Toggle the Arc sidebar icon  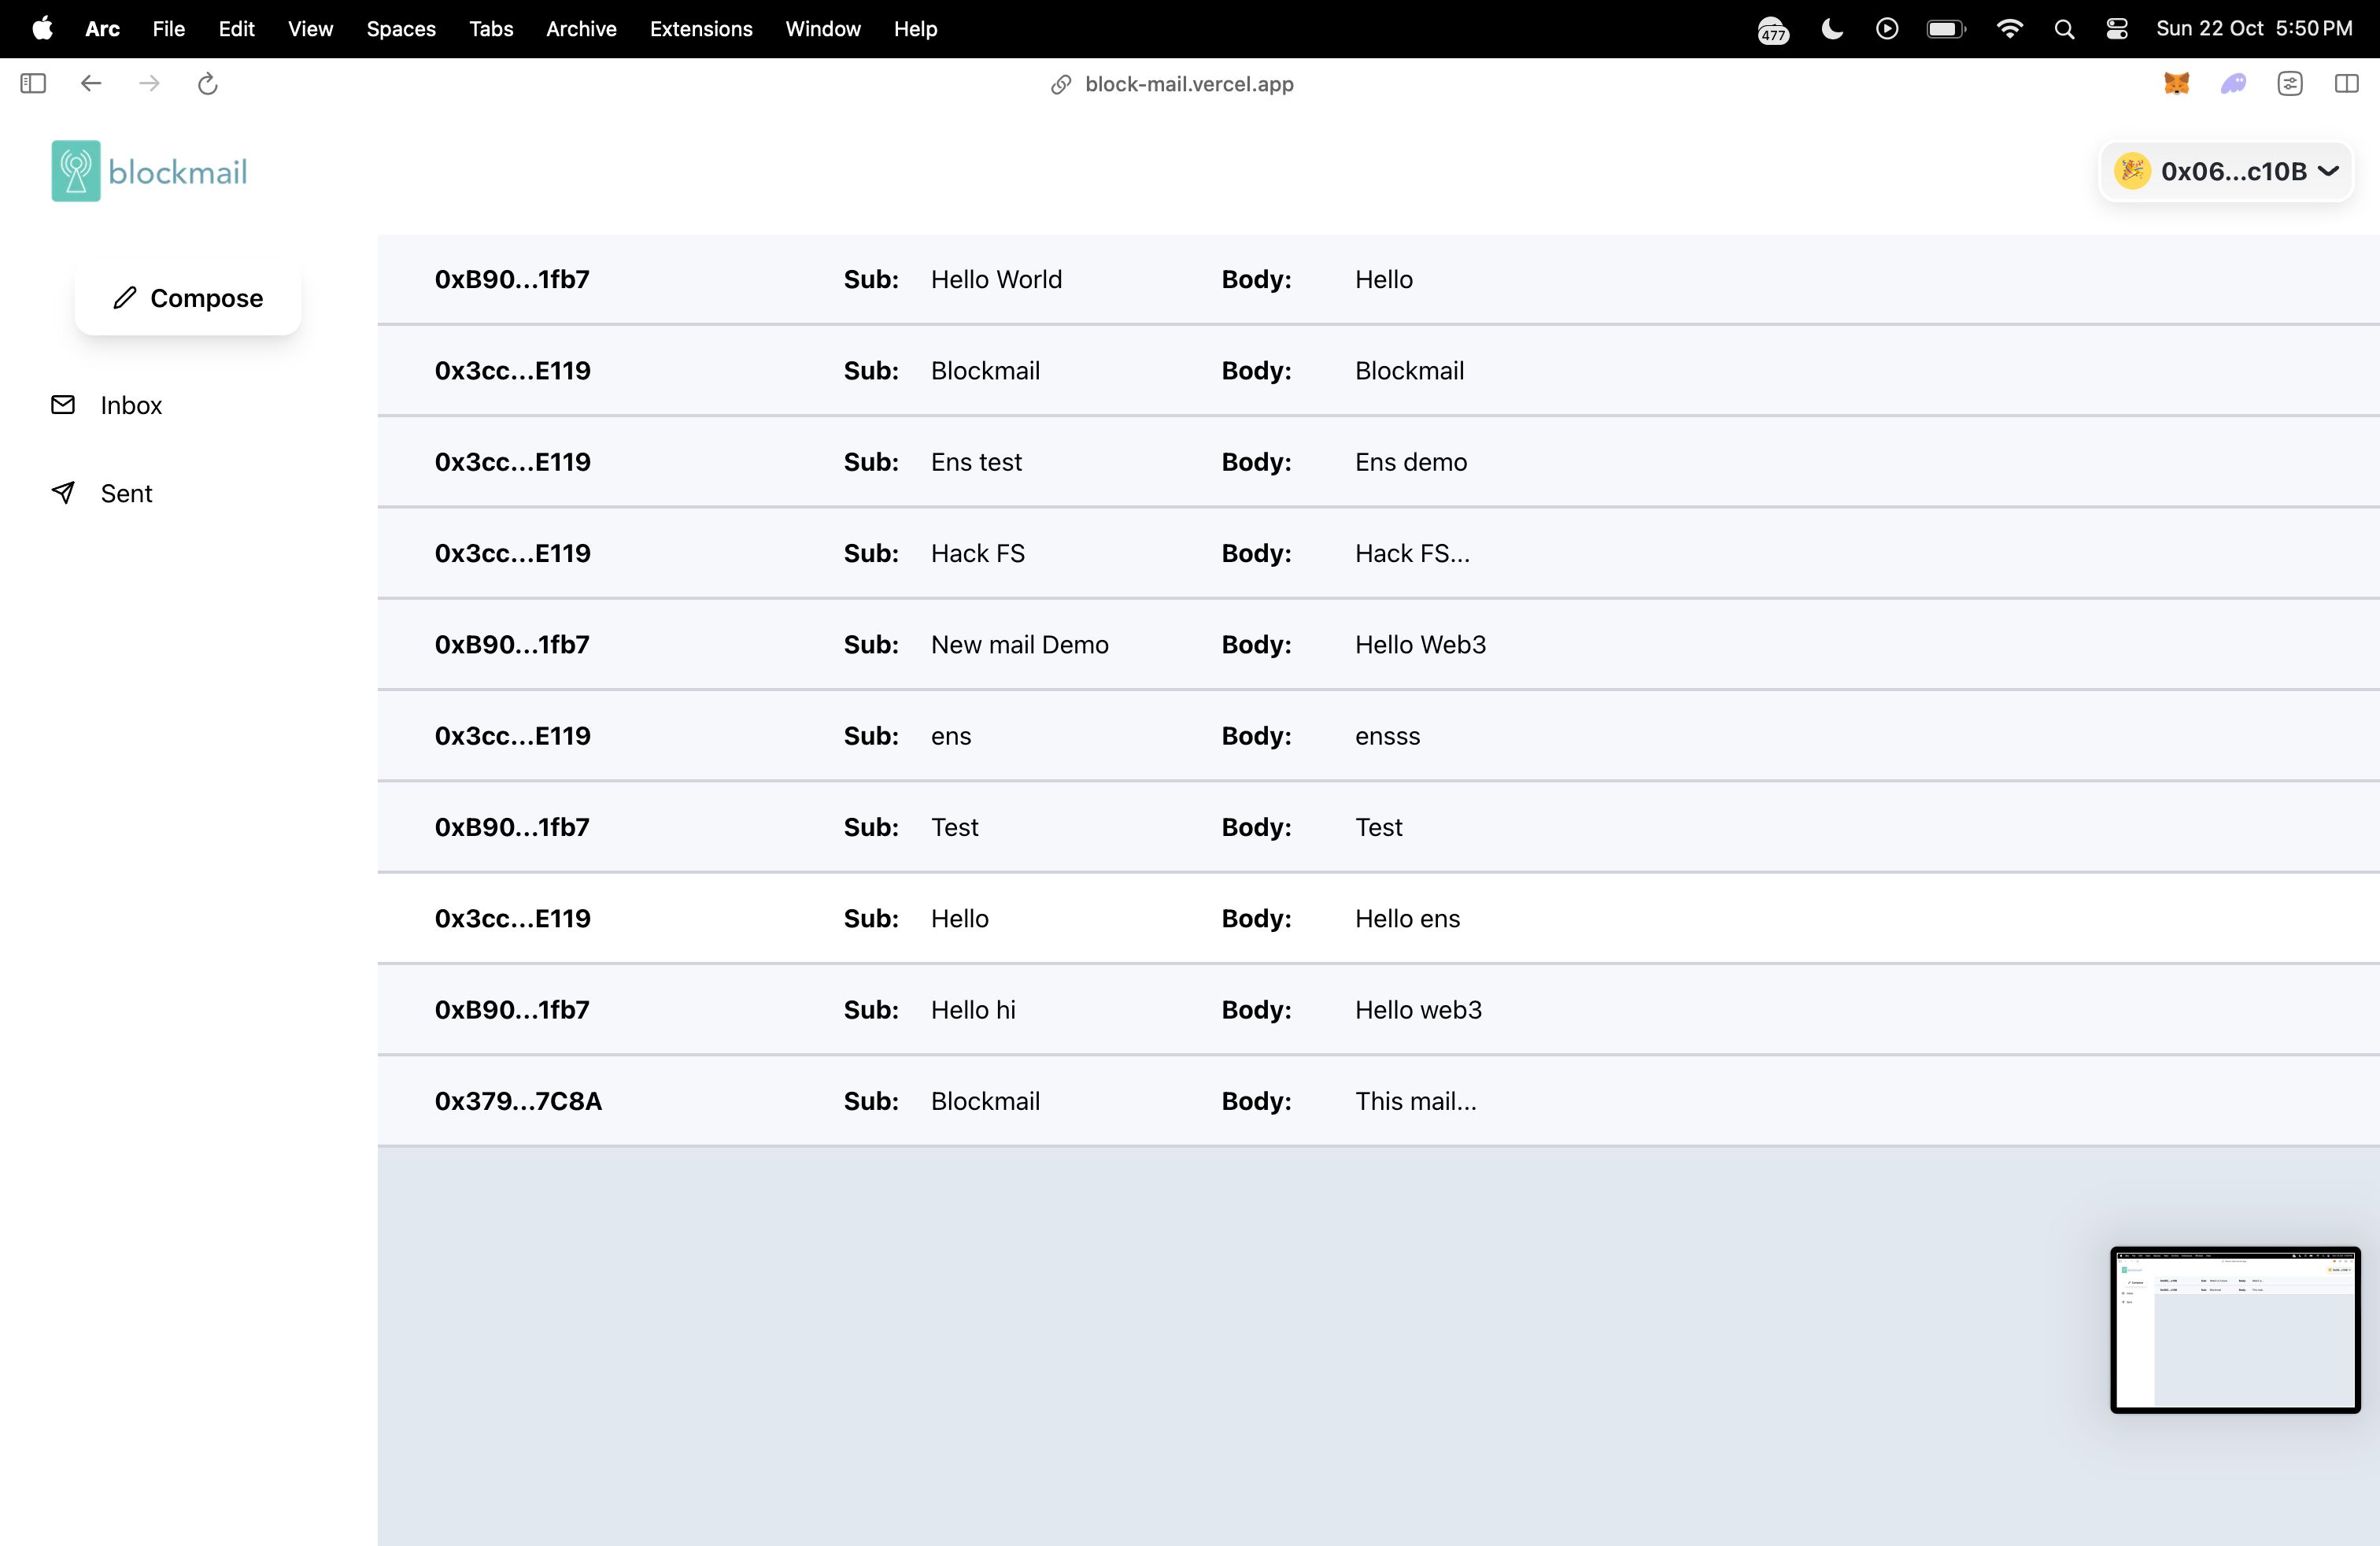[33, 84]
